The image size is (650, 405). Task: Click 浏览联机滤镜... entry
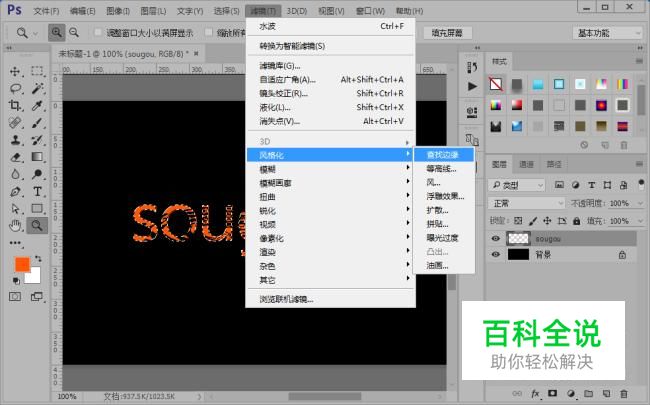pos(330,299)
